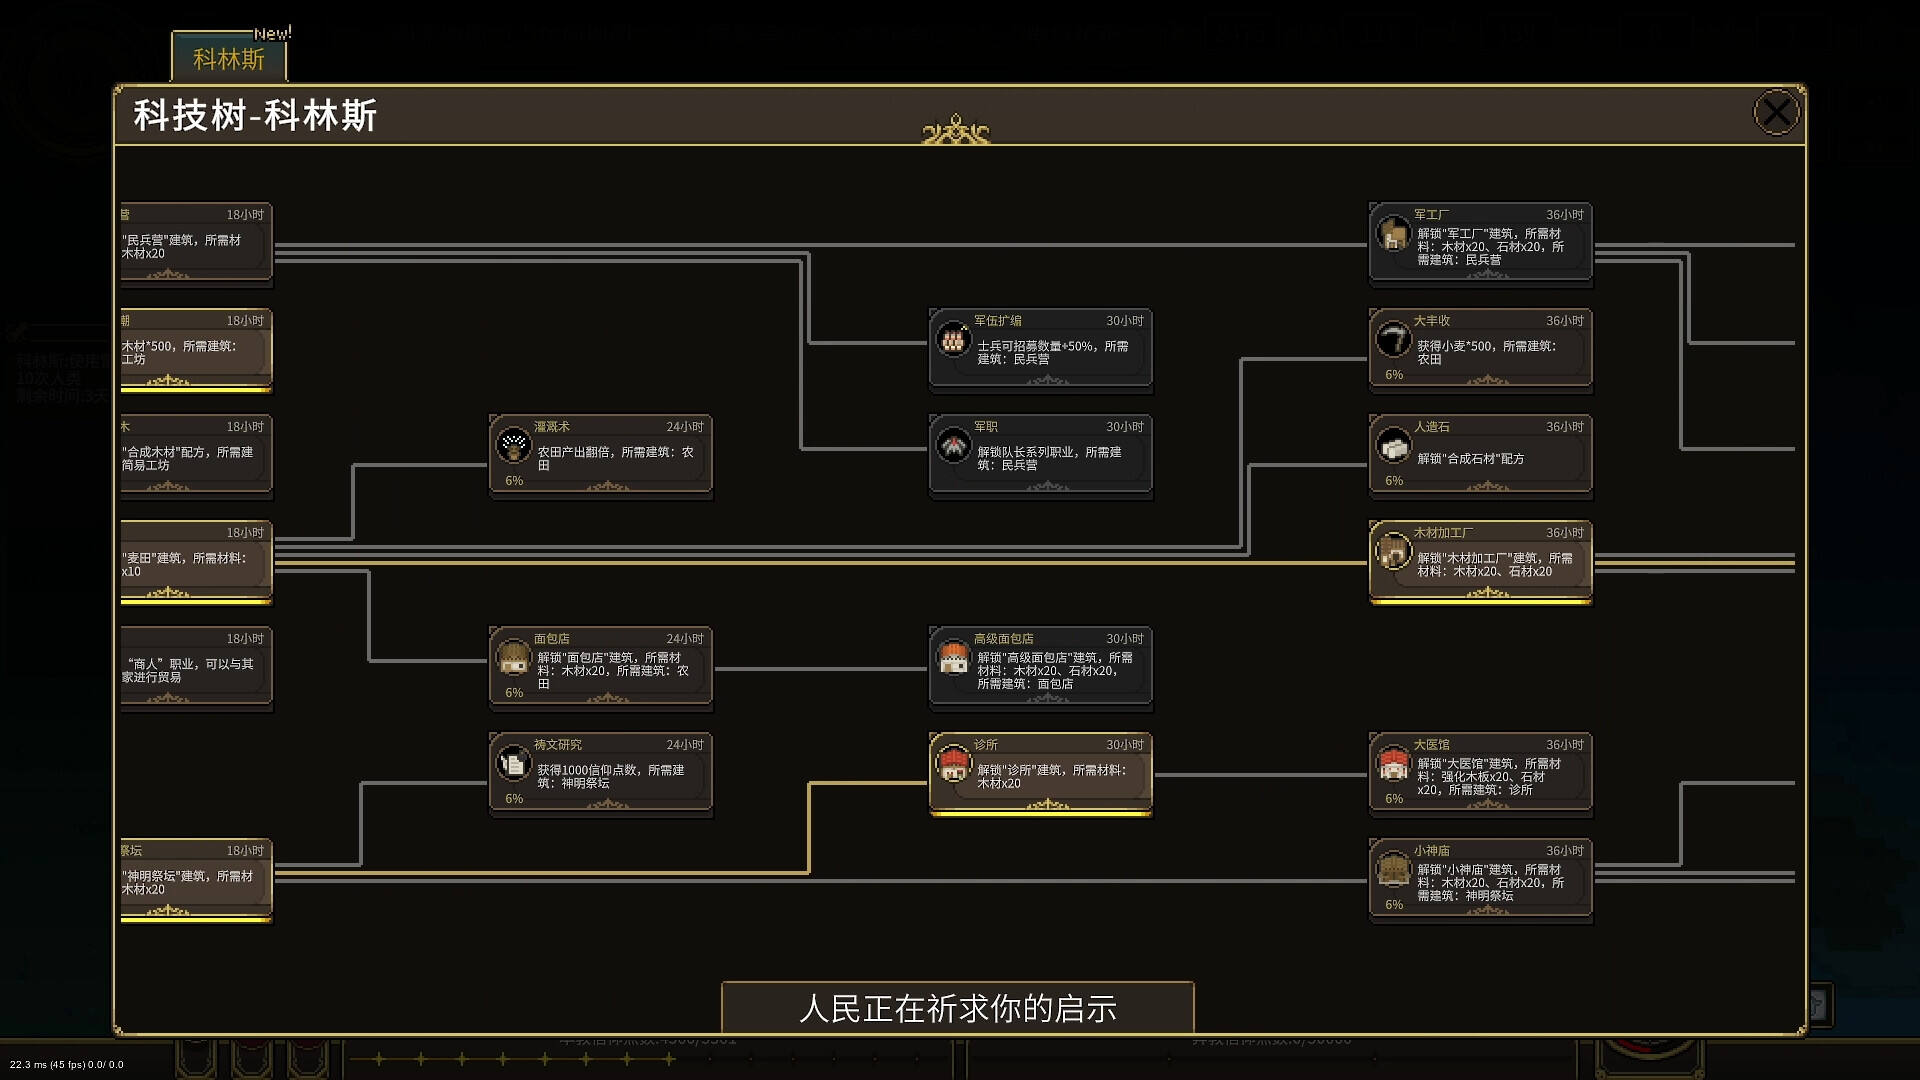
Task: Click the 小神庙 shrine technology icon
Action: (x=1394, y=871)
